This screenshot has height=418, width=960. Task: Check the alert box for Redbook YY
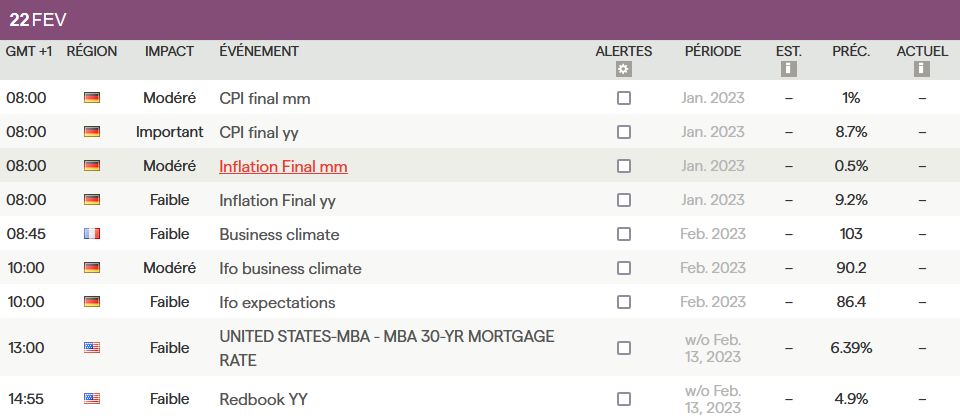(624, 399)
